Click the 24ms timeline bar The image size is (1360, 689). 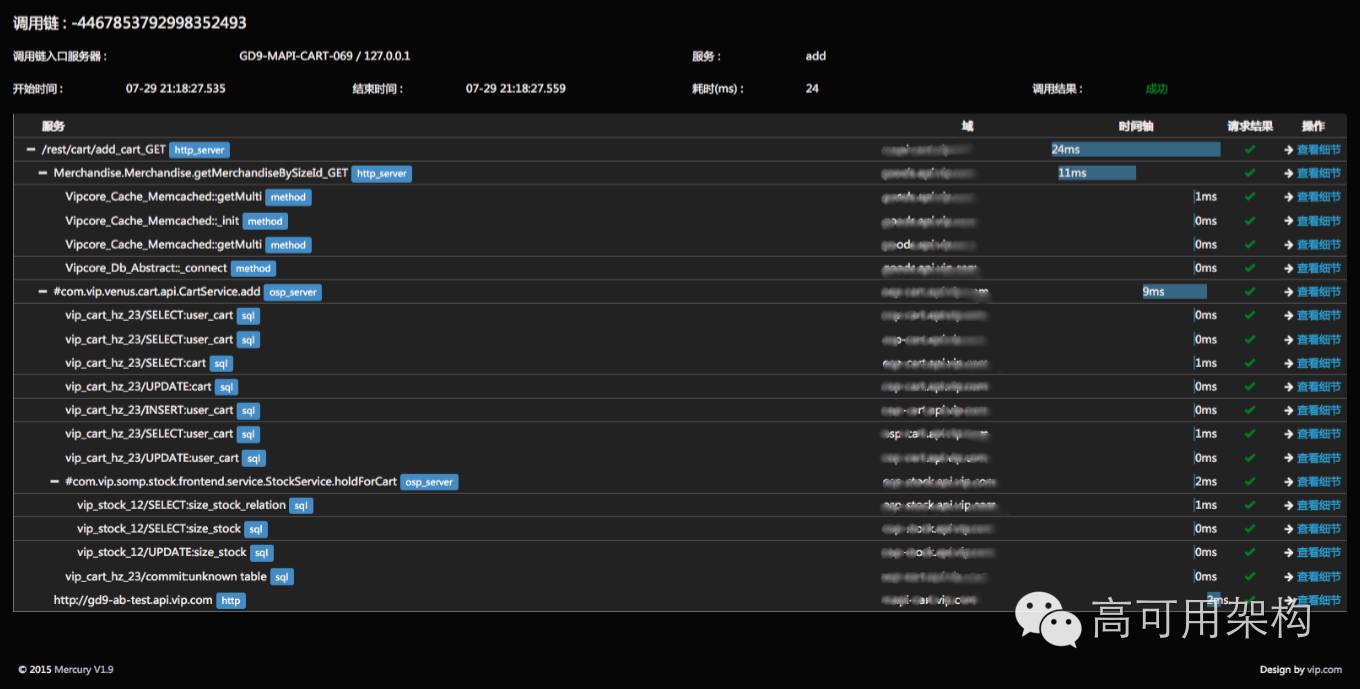point(1135,149)
